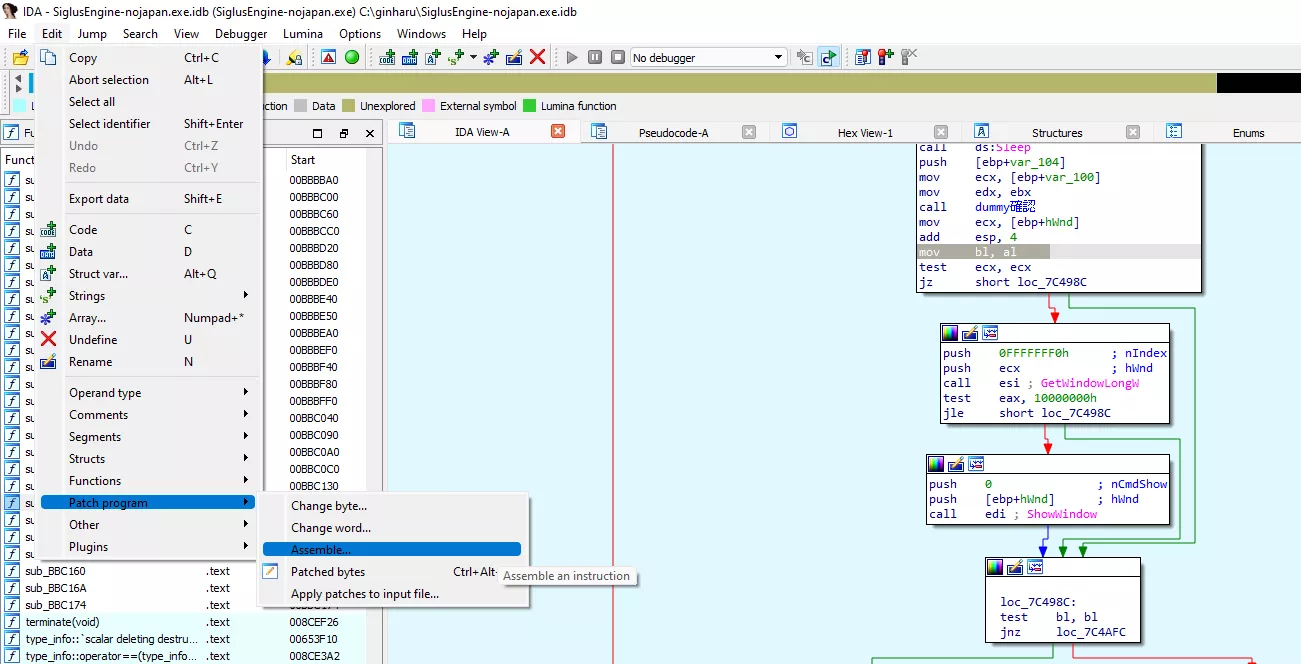Viewport: 1301px width, 664px height.
Task: Click the green-circle run analysis indicator icon
Action: point(352,57)
